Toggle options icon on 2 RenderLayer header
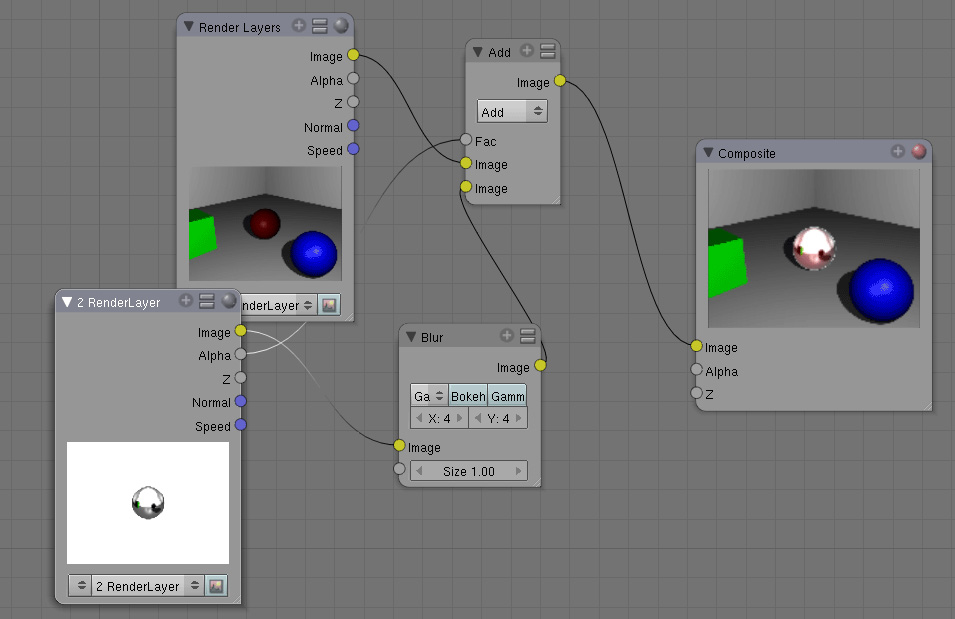The width and height of the screenshot is (955, 619). (x=207, y=300)
